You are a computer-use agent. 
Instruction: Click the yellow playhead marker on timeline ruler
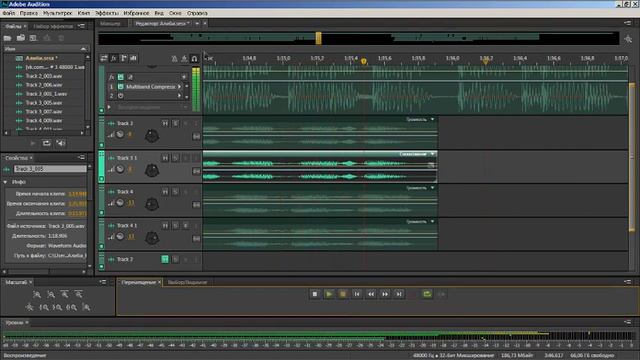point(363,61)
